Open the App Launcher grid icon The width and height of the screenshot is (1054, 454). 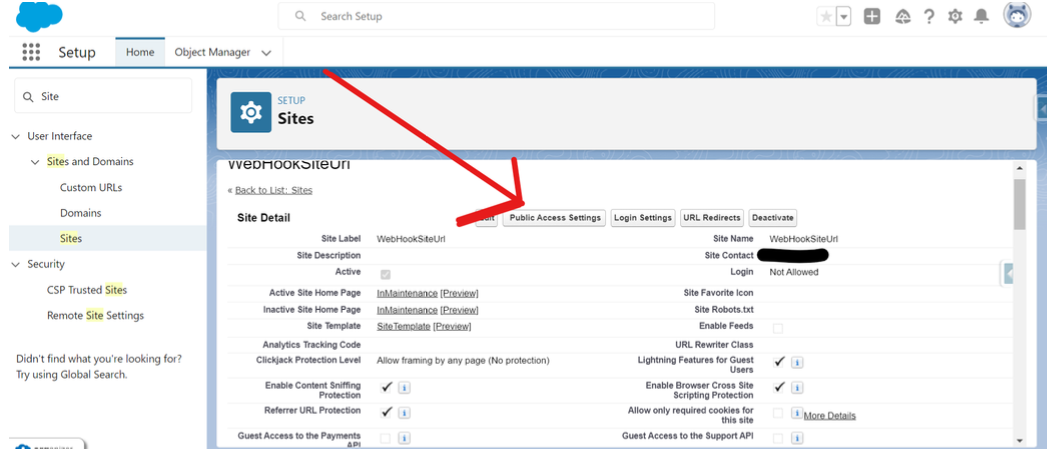coord(31,53)
